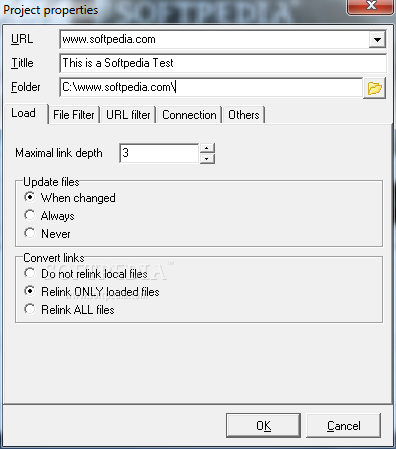Switch to the Connection tab
Screen dimensions: 396x449
point(189,115)
